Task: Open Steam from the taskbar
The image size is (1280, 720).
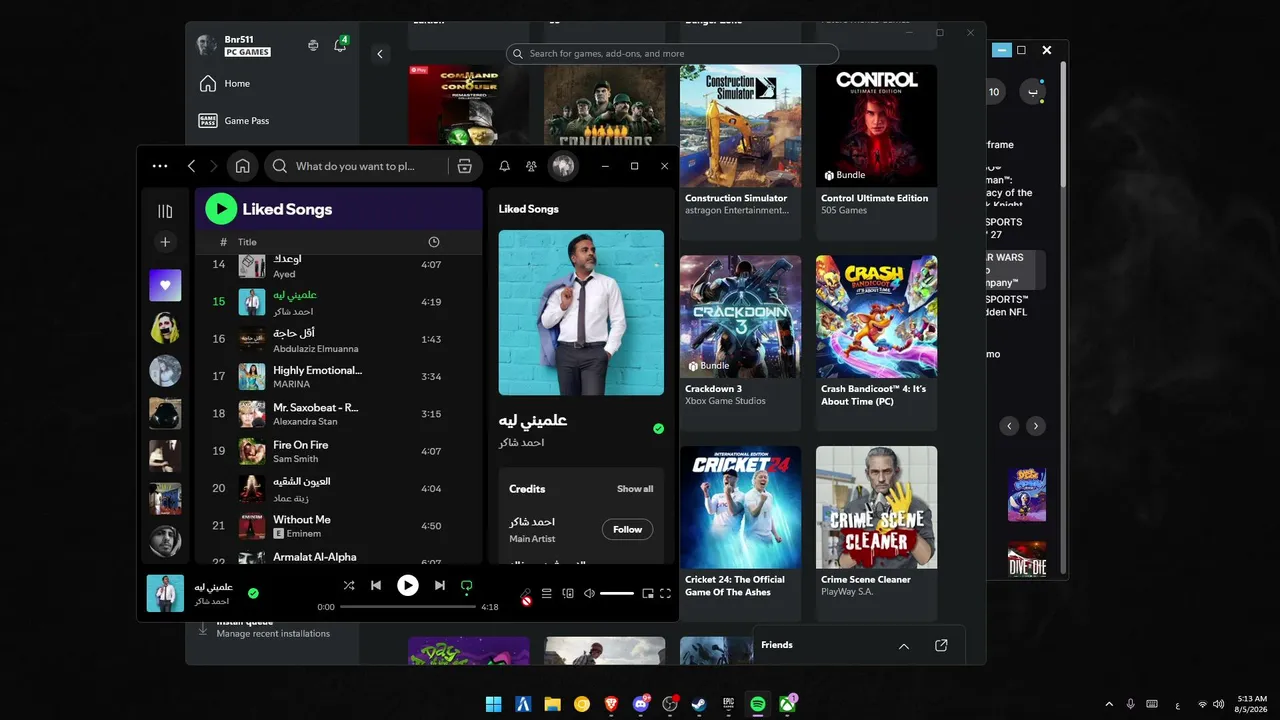Action: point(699,704)
